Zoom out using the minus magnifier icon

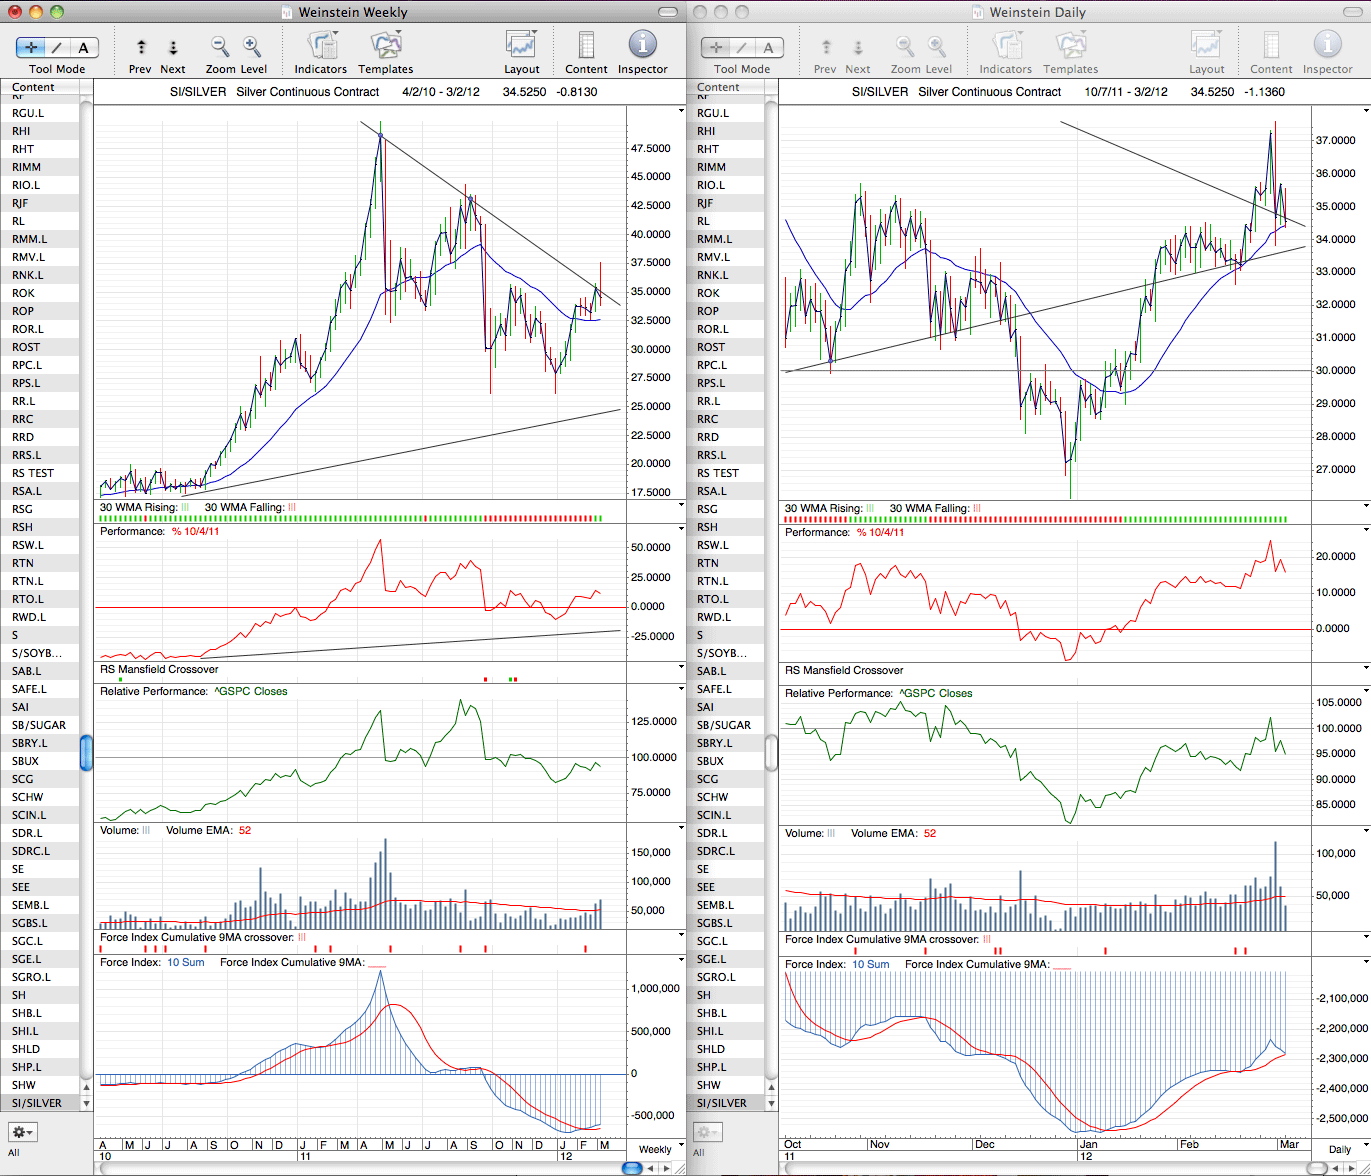click(x=220, y=46)
